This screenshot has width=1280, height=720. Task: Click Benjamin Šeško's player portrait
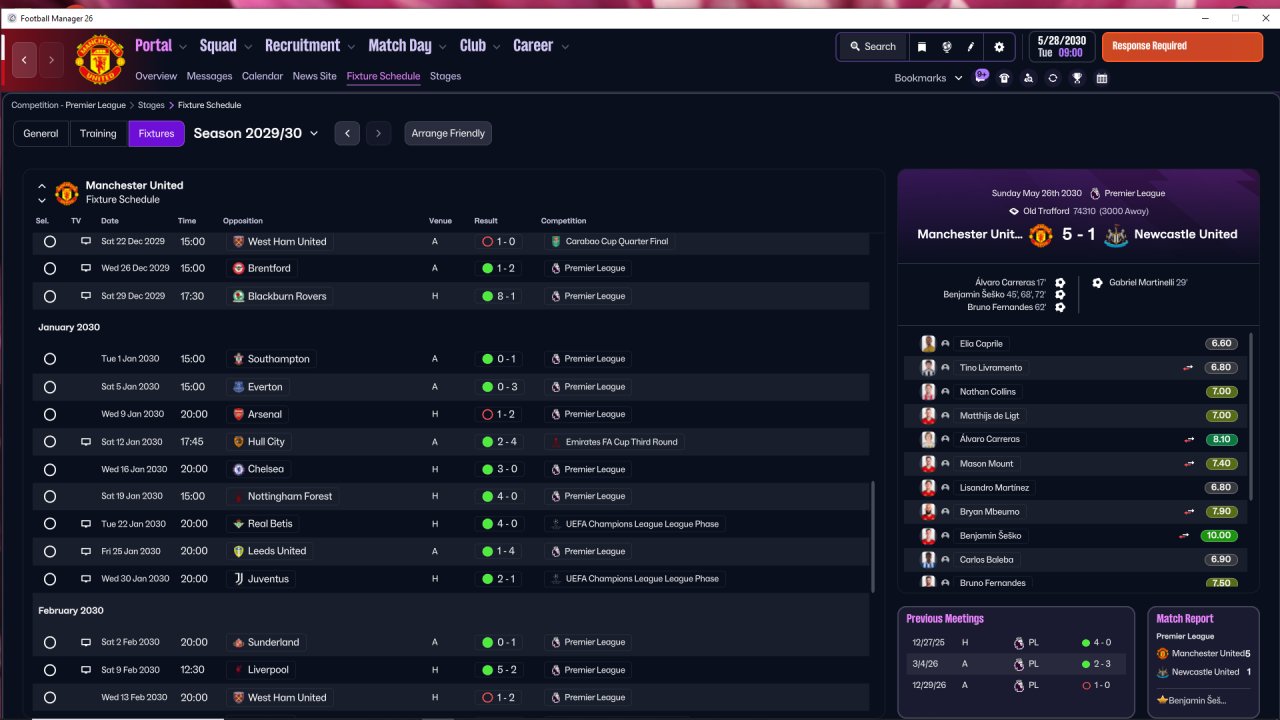[x=928, y=535]
